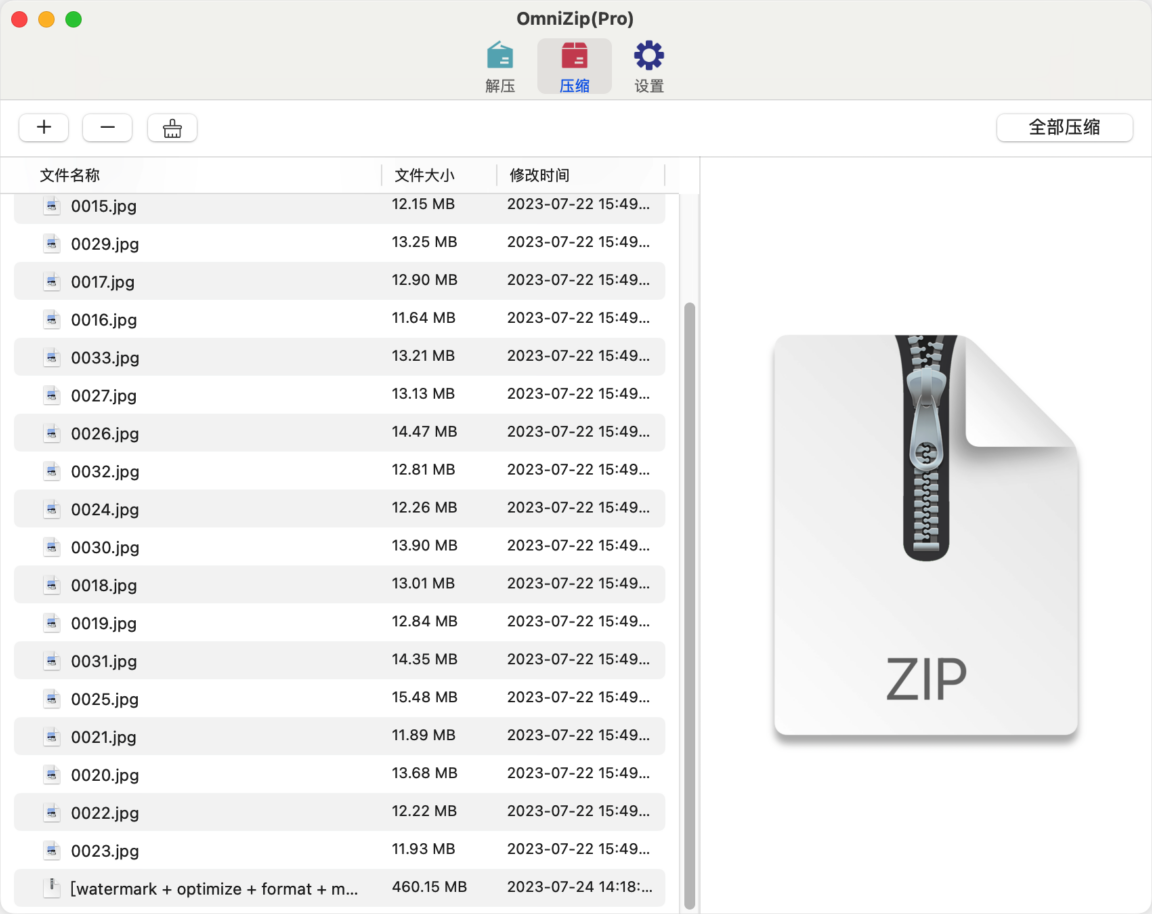The image size is (1152, 914).
Task: Sort by the 文件大小 column header
Action: 425,175
